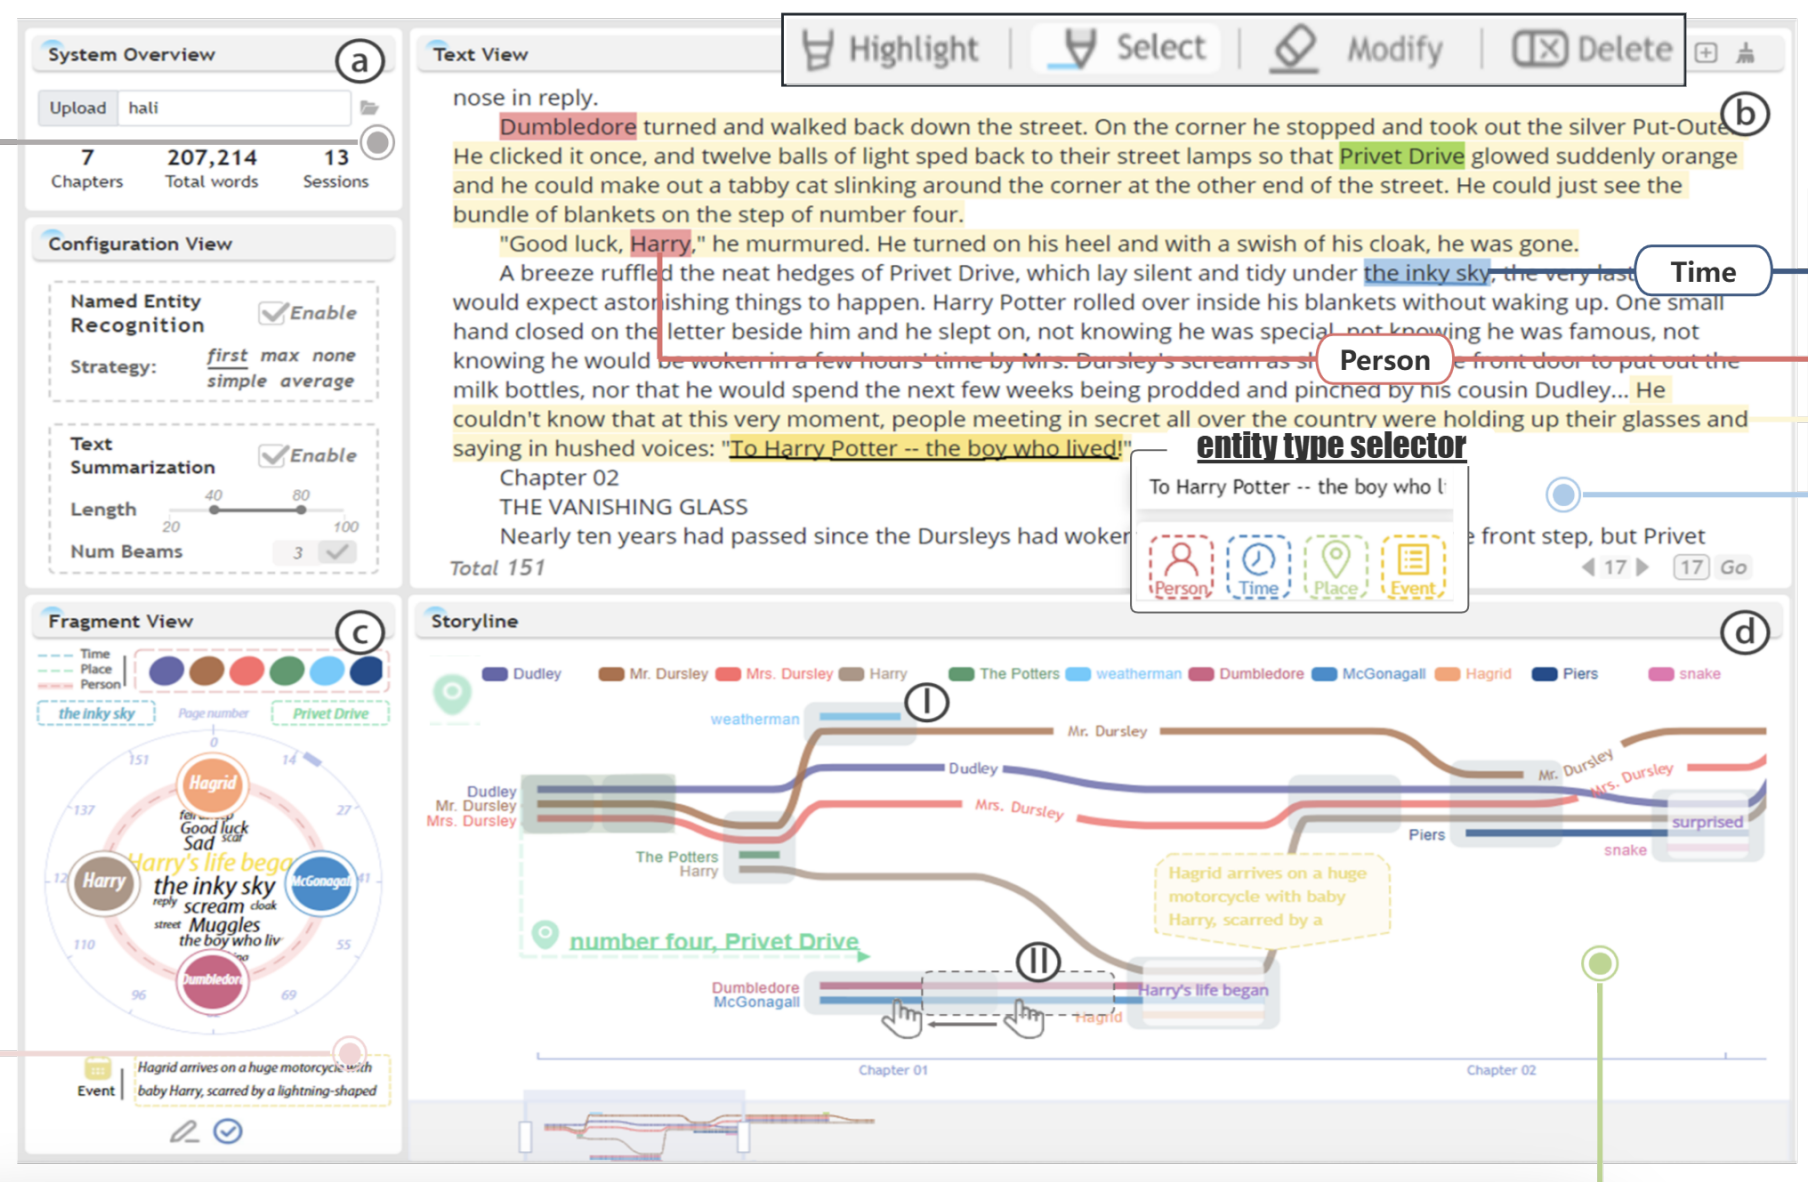
Task: Select the Hagrid character node
Action: (213, 783)
